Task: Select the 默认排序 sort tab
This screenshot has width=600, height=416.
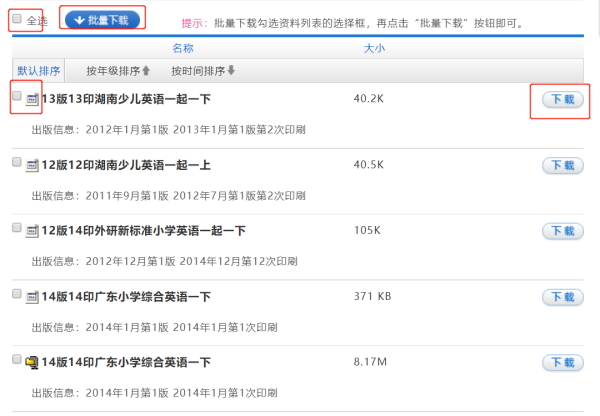Action: tap(38, 71)
